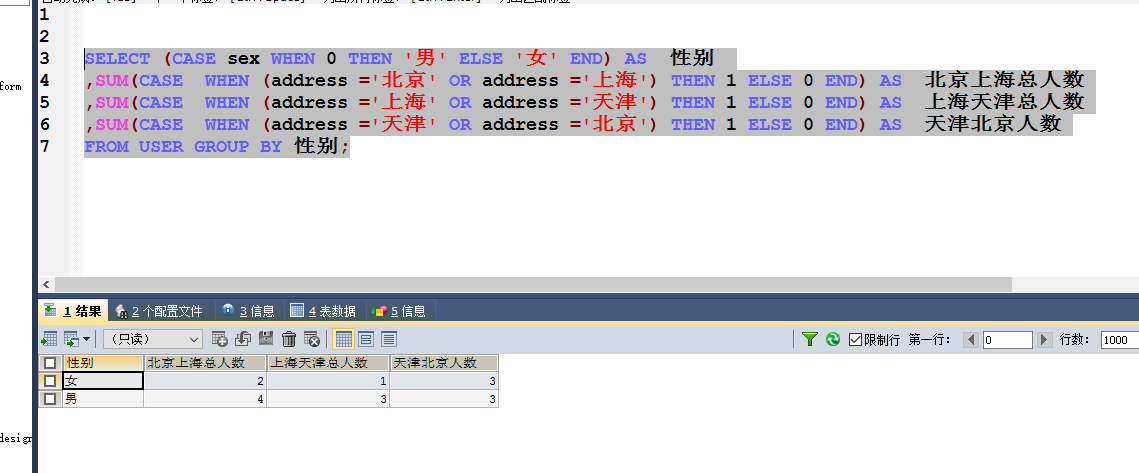Click 北京上海总人数 value 2 for 女
This screenshot has height=473, width=1139.
coord(205,381)
